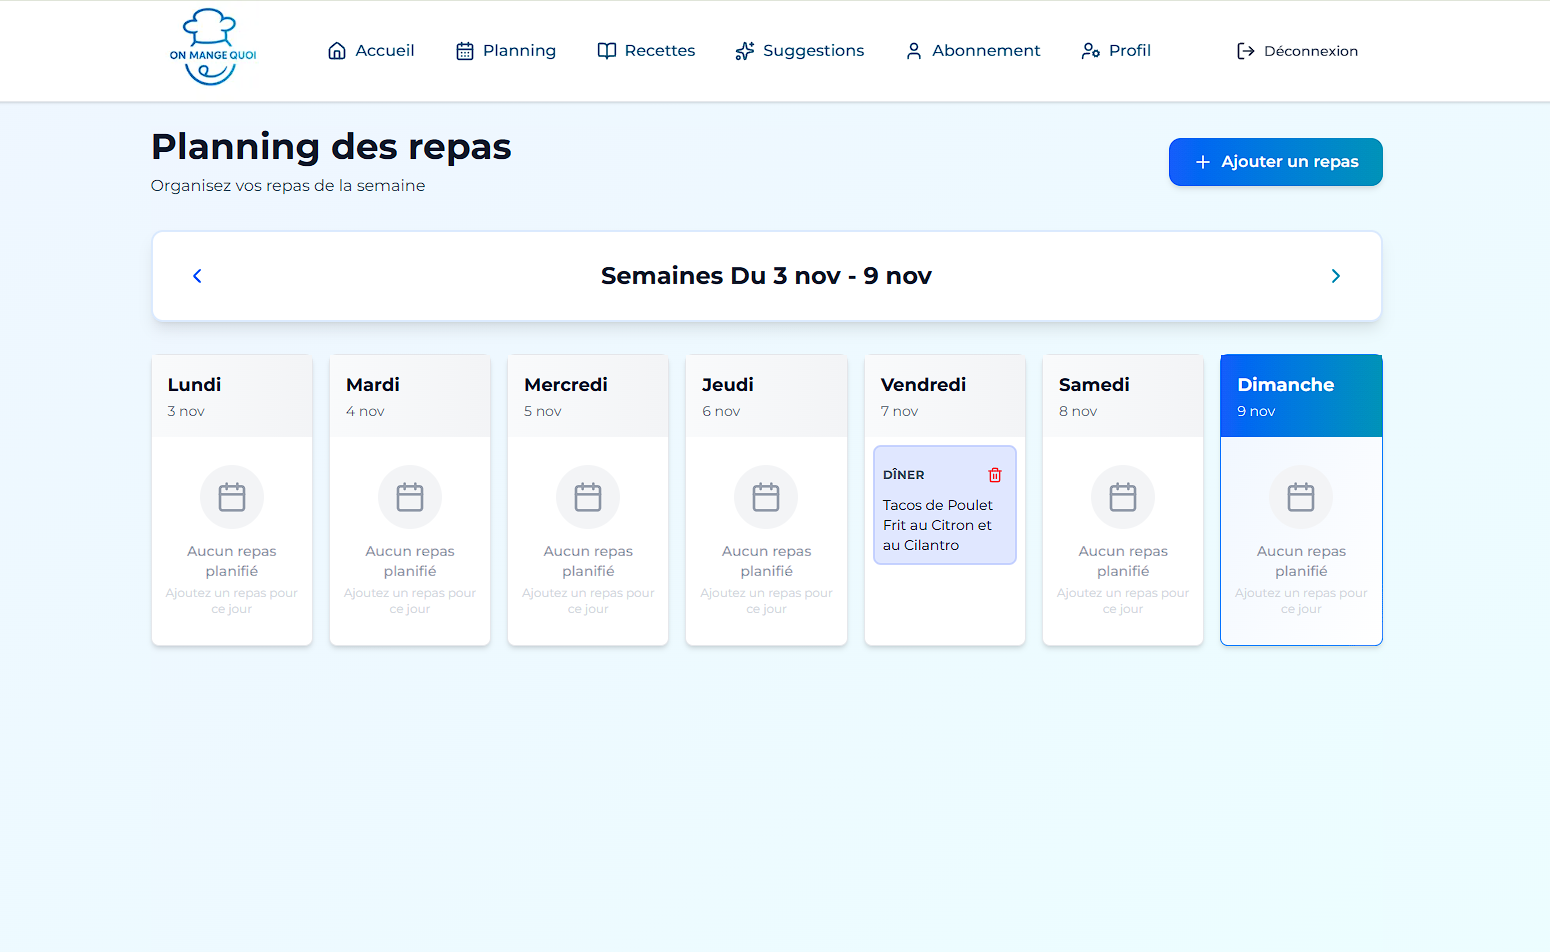Go to next week with right chevron
Image resolution: width=1550 pixels, height=952 pixels.
(1336, 276)
